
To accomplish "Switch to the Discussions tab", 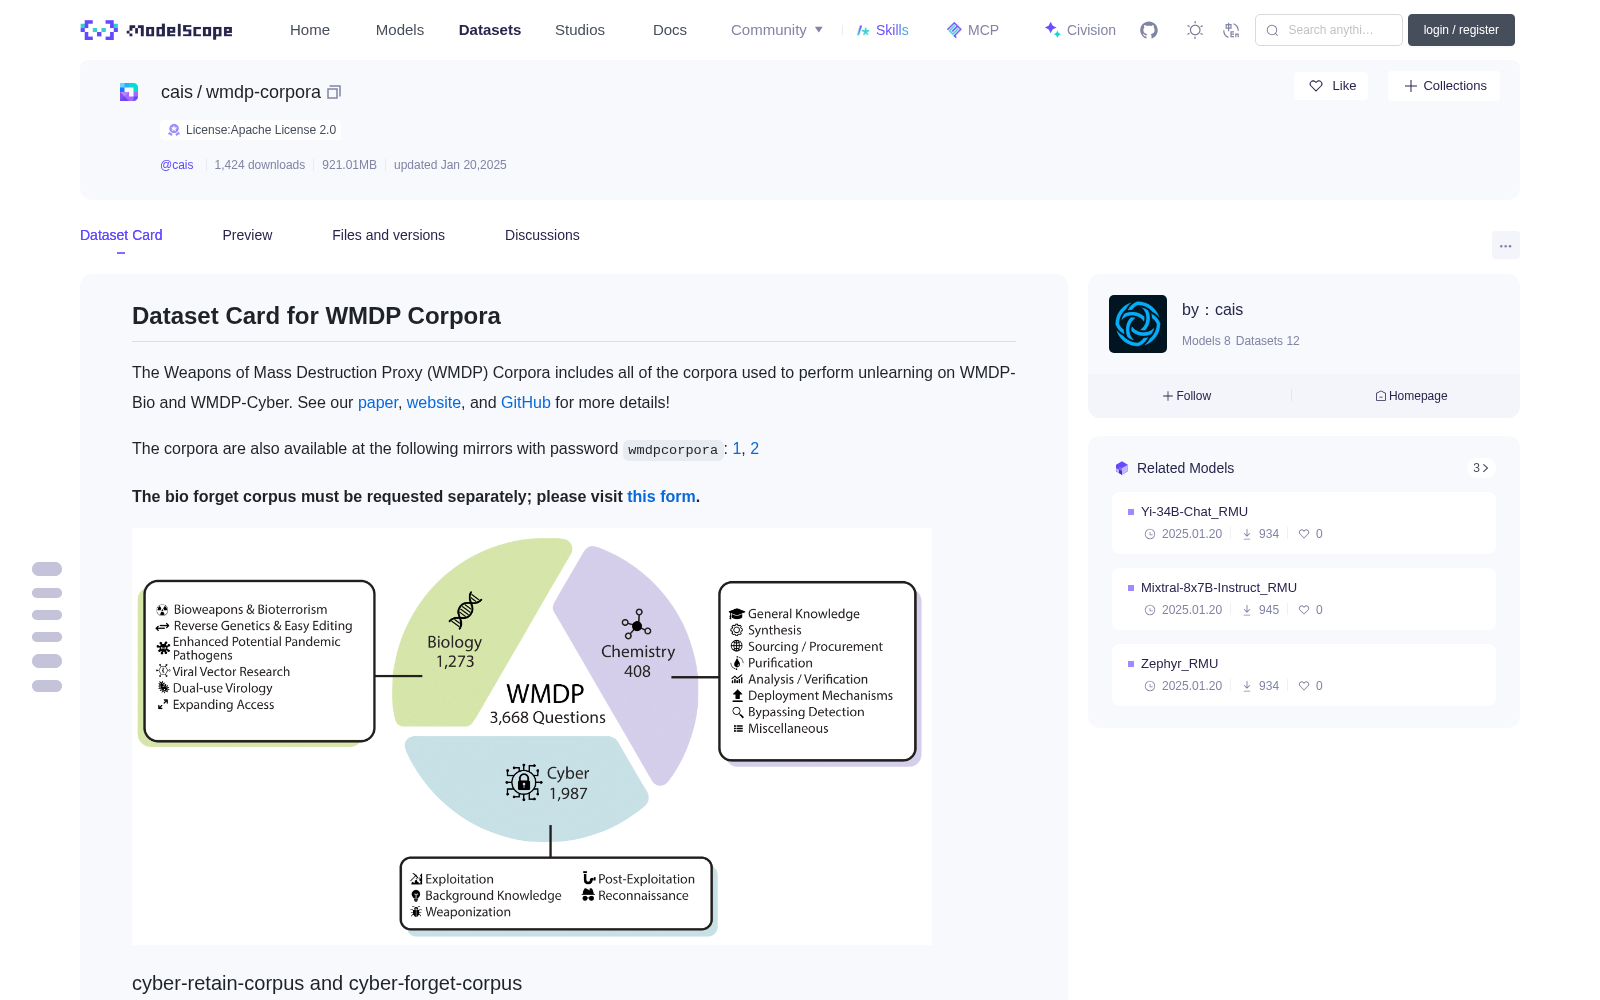I will point(542,235).
